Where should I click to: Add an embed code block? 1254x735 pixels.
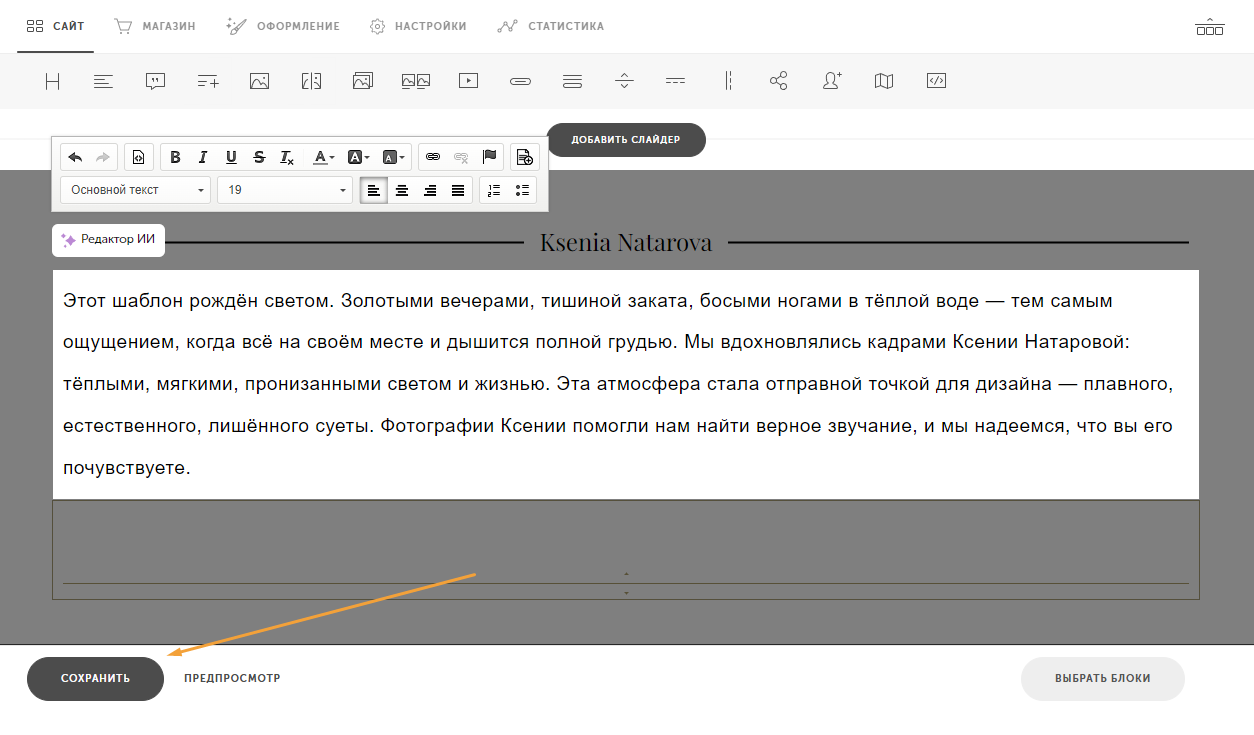[936, 81]
